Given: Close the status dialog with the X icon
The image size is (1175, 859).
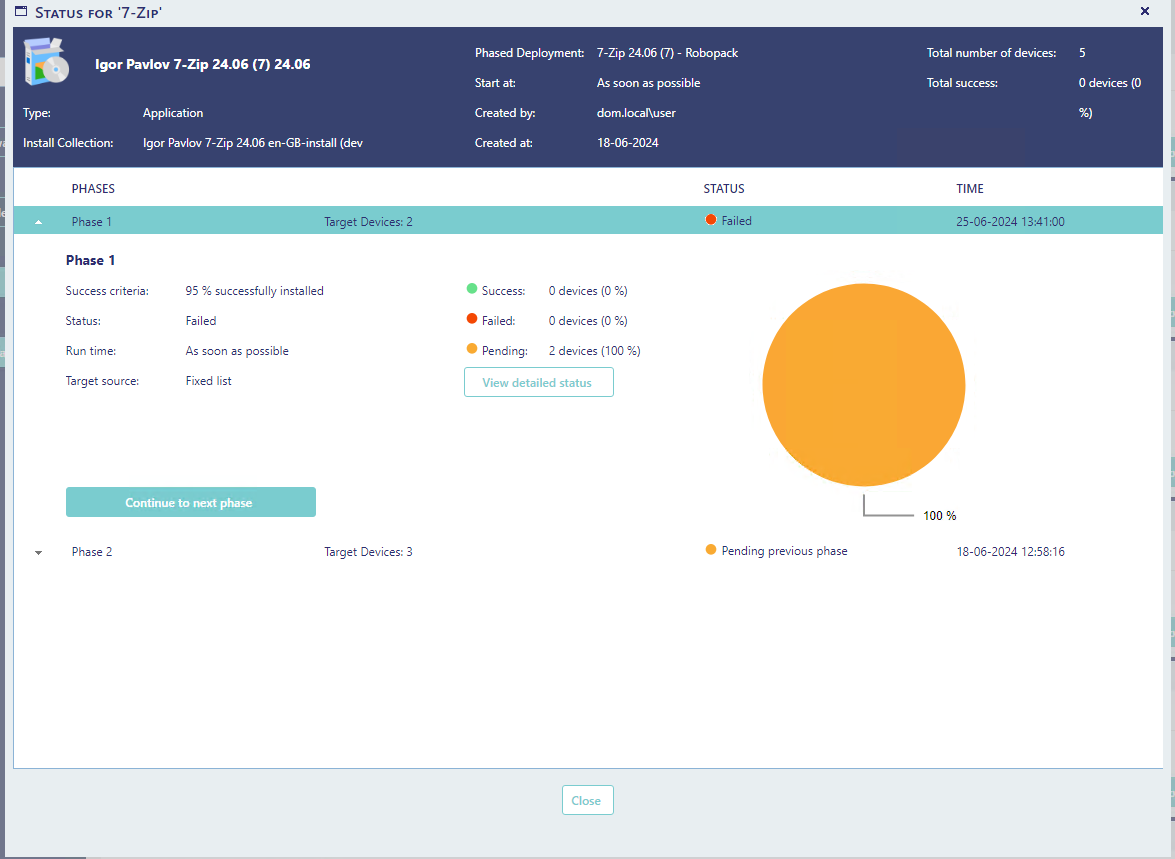Looking at the screenshot, I should (x=1144, y=11).
